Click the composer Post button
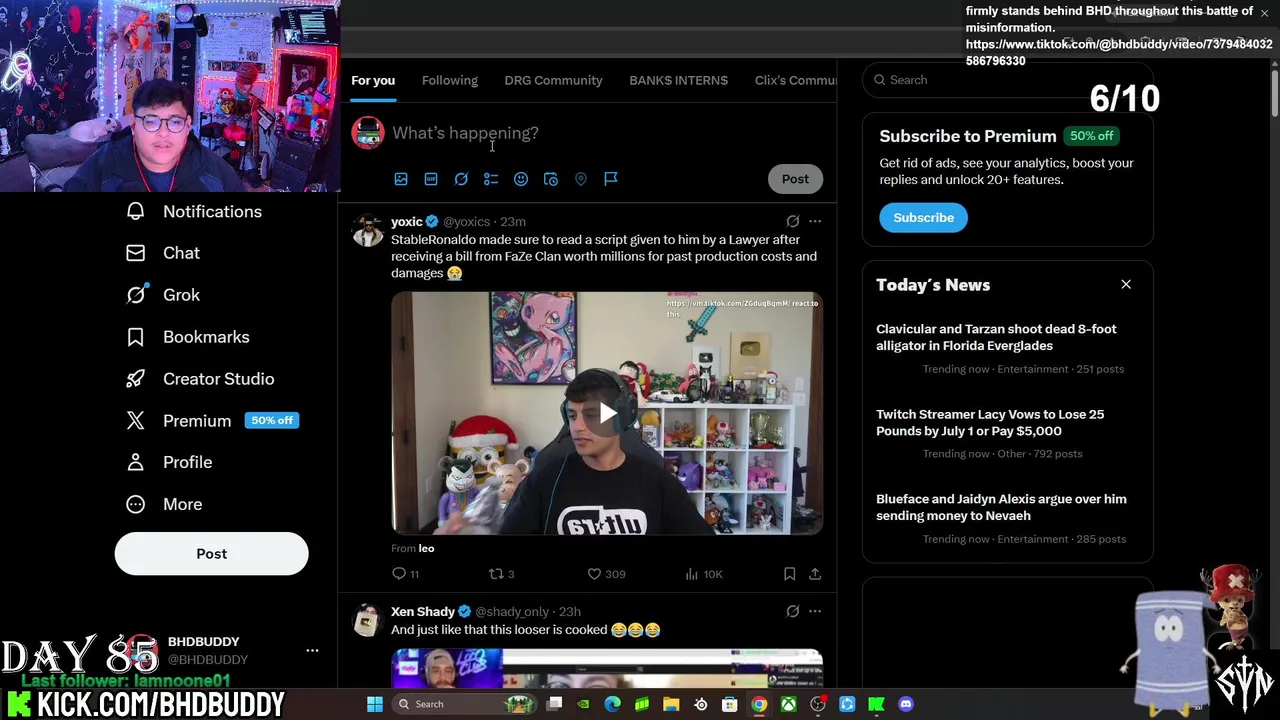 [795, 179]
